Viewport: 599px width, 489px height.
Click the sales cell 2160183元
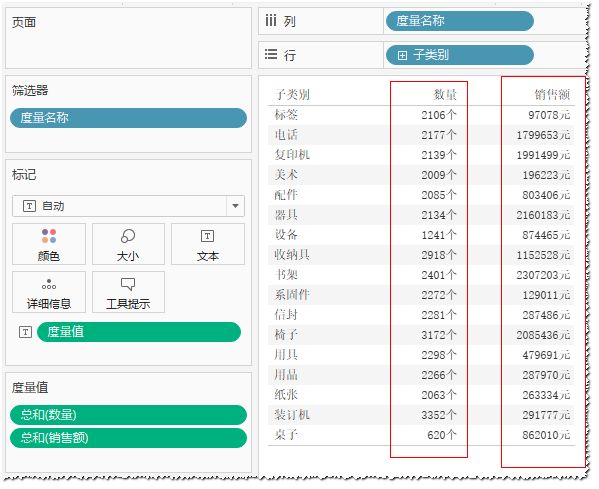click(543, 215)
